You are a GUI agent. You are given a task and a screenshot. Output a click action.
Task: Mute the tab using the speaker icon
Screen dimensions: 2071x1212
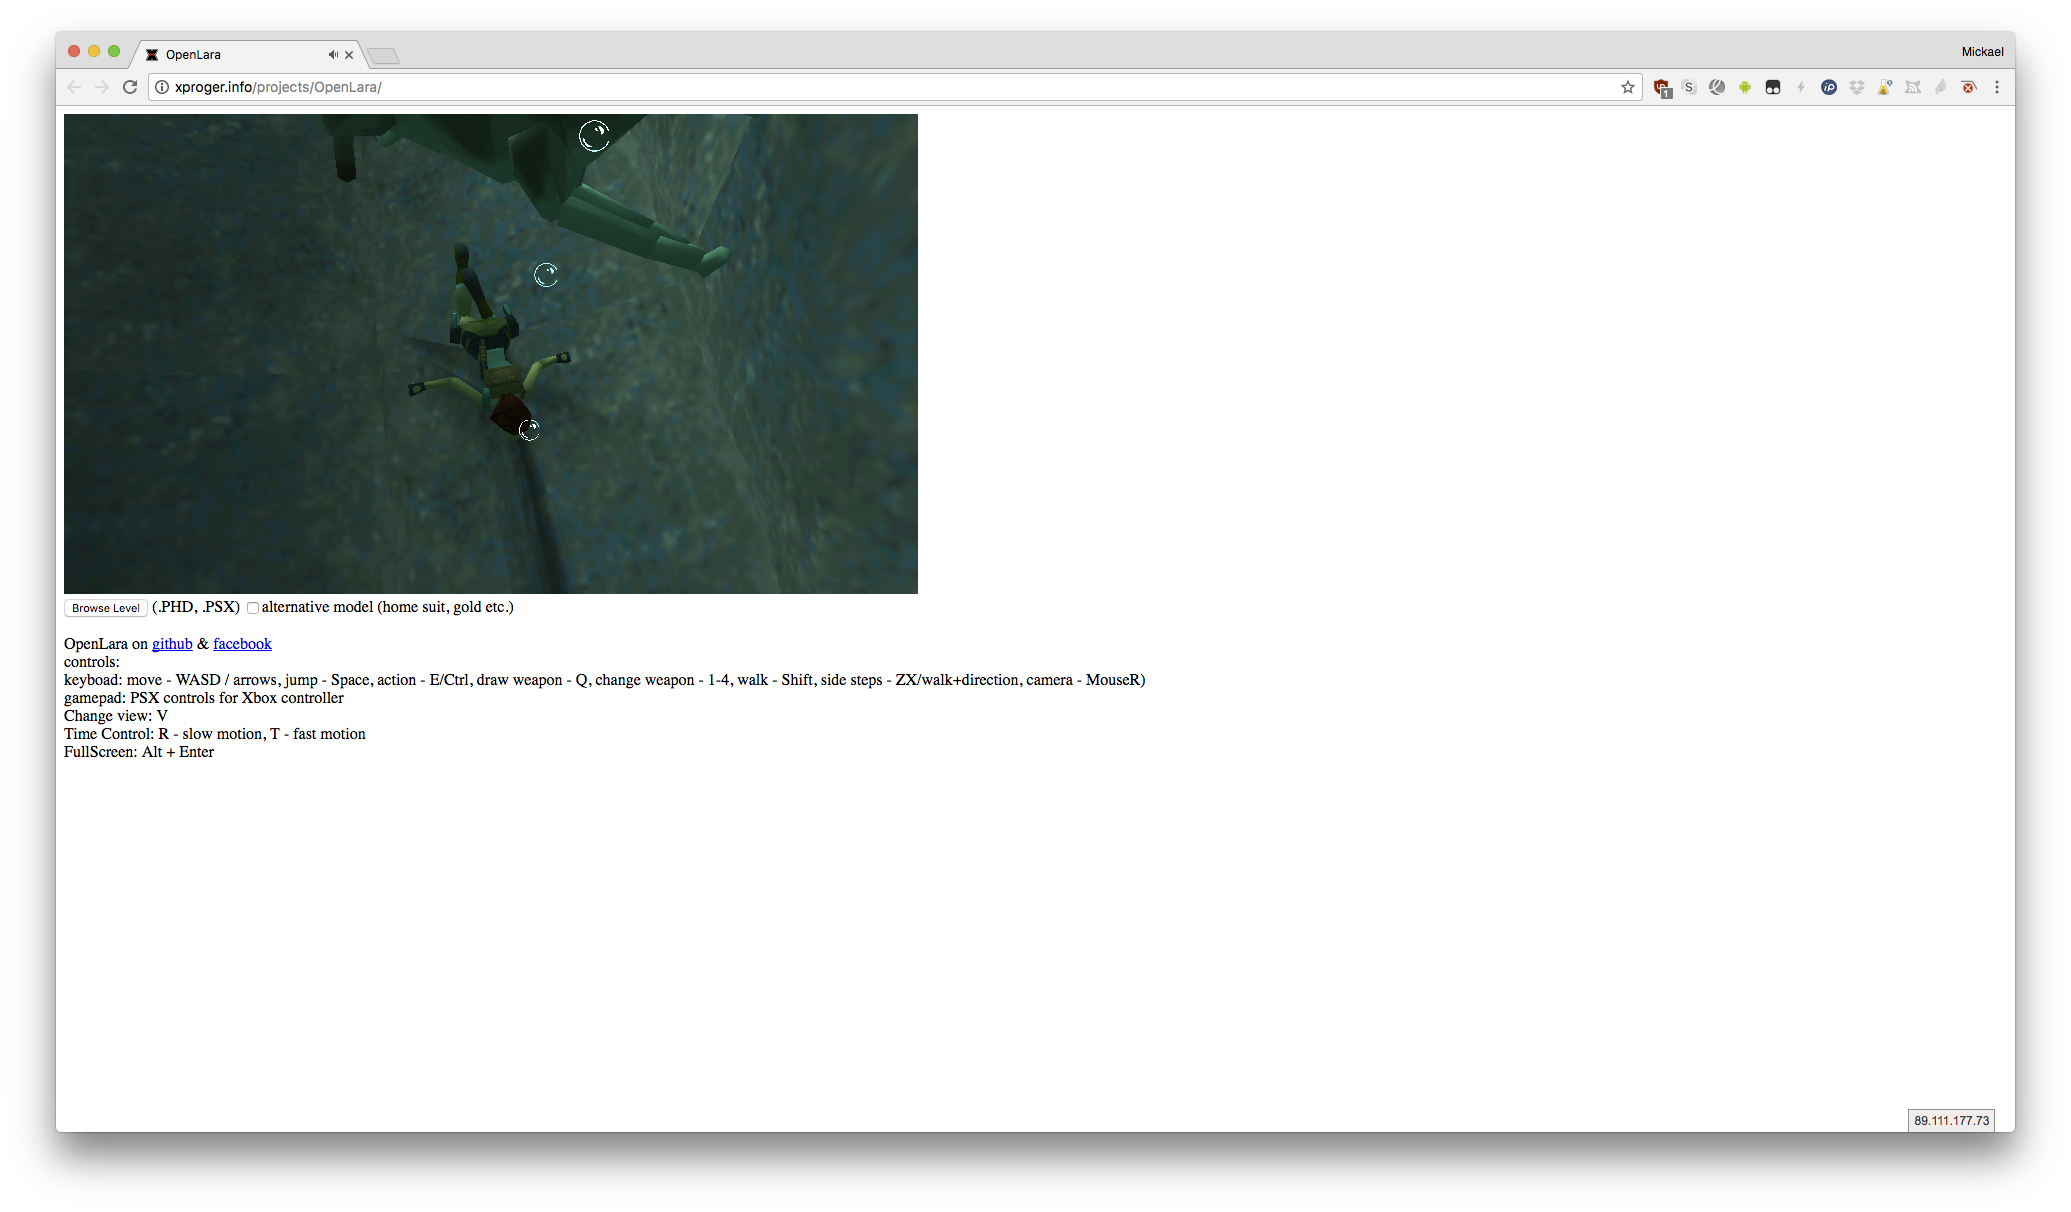[x=333, y=55]
